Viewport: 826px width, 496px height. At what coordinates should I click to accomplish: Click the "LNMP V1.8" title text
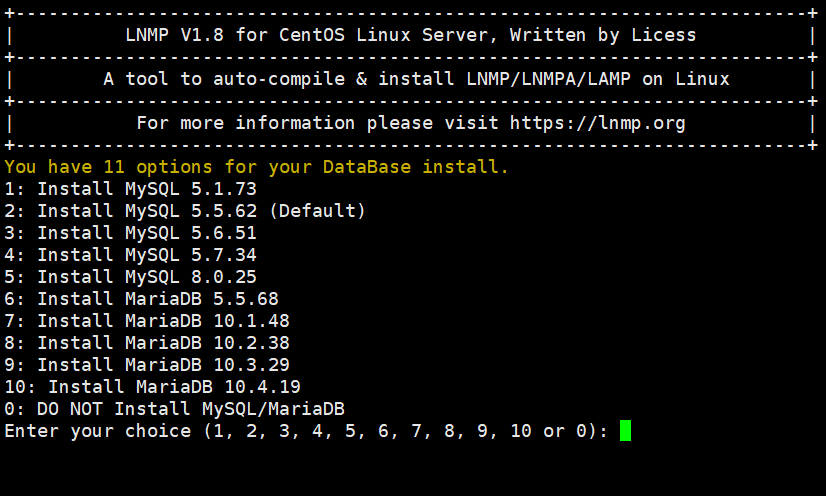click(x=174, y=35)
